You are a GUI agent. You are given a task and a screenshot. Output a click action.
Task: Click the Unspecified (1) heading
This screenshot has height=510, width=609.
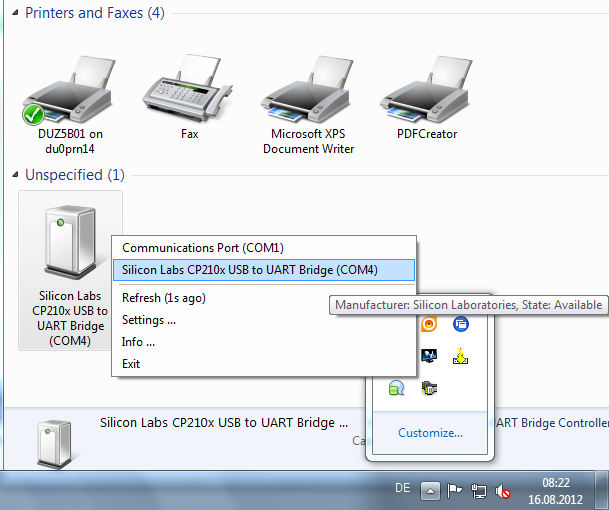(x=75, y=175)
